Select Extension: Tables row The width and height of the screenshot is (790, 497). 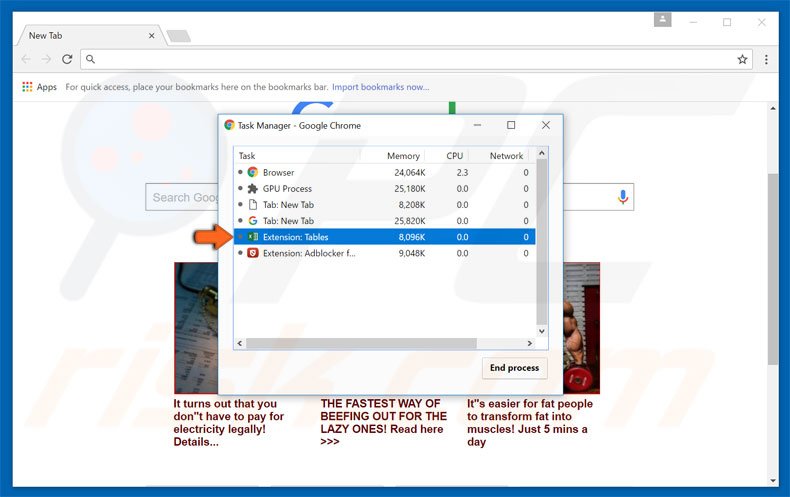(x=384, y=237)
